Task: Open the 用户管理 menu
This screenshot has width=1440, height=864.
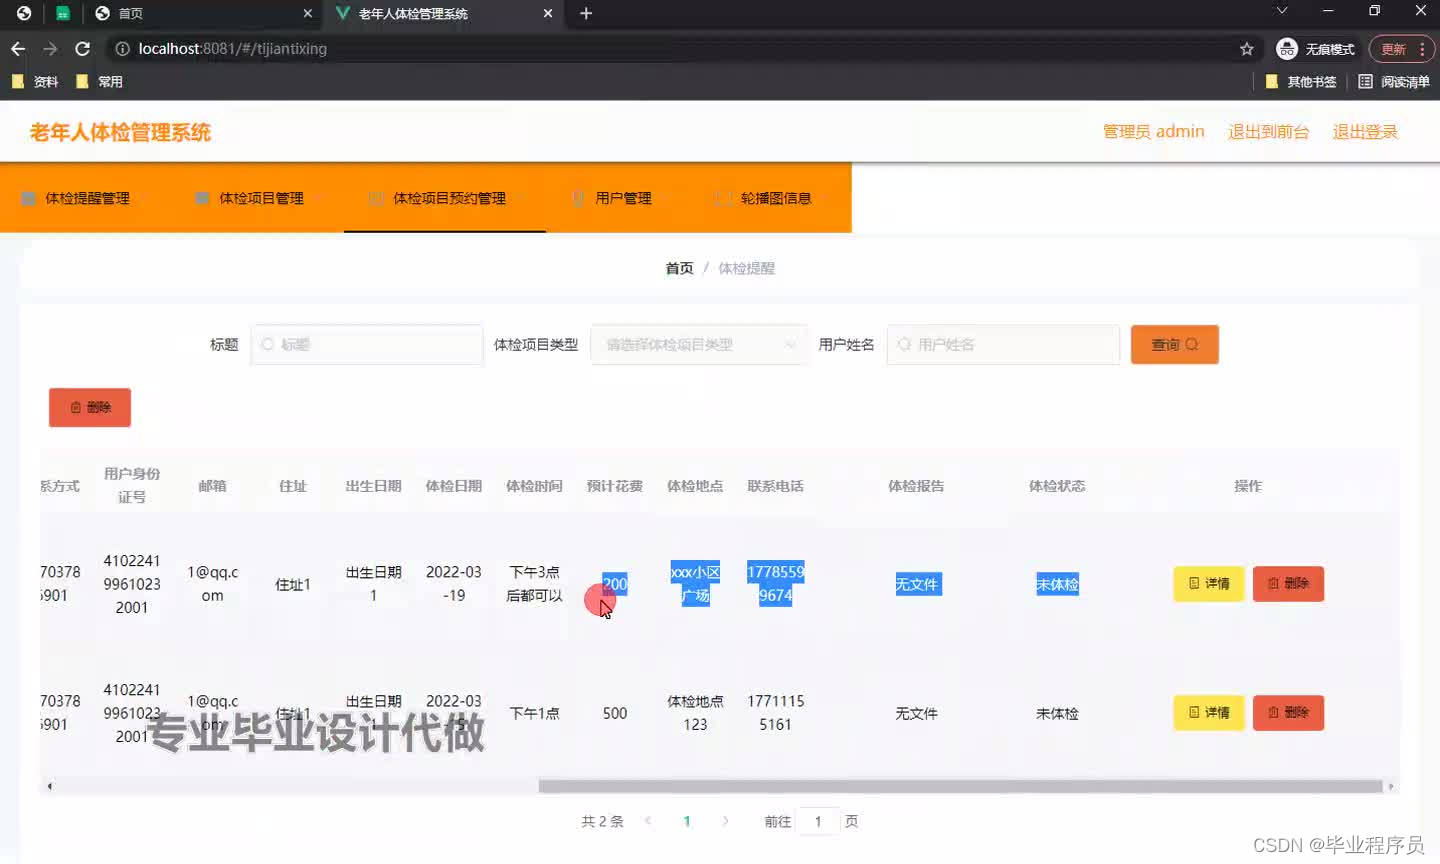Action: (x=622, y=198)
